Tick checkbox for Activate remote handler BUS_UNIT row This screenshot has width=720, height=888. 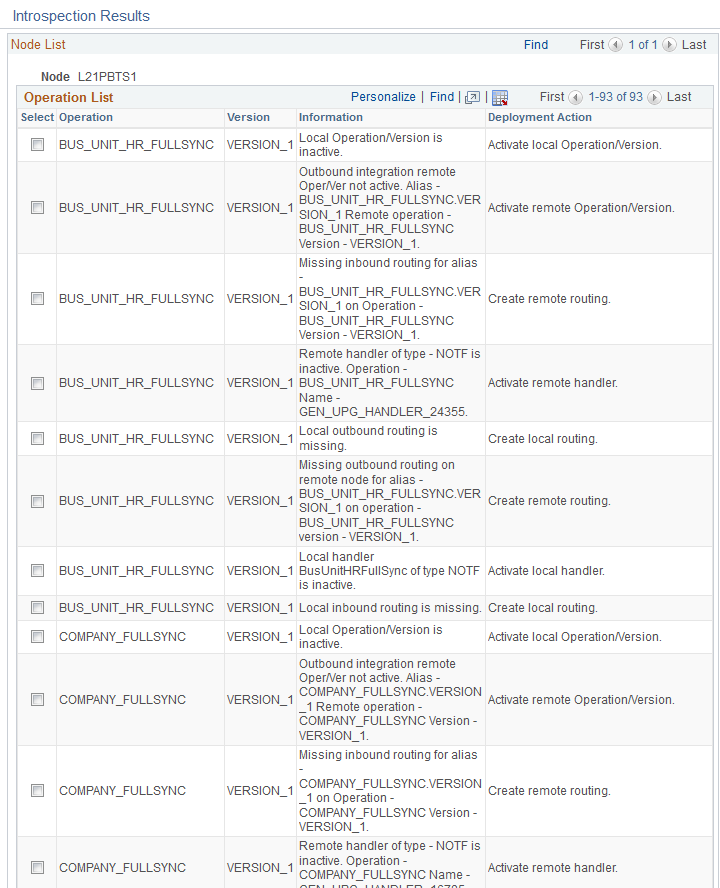tap(37, 383)
